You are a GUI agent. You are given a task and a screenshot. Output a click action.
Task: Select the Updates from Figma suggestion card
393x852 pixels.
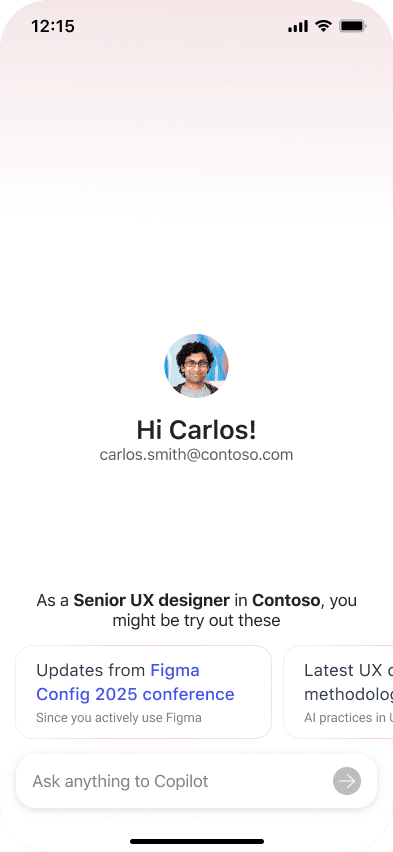coord(144,692)
